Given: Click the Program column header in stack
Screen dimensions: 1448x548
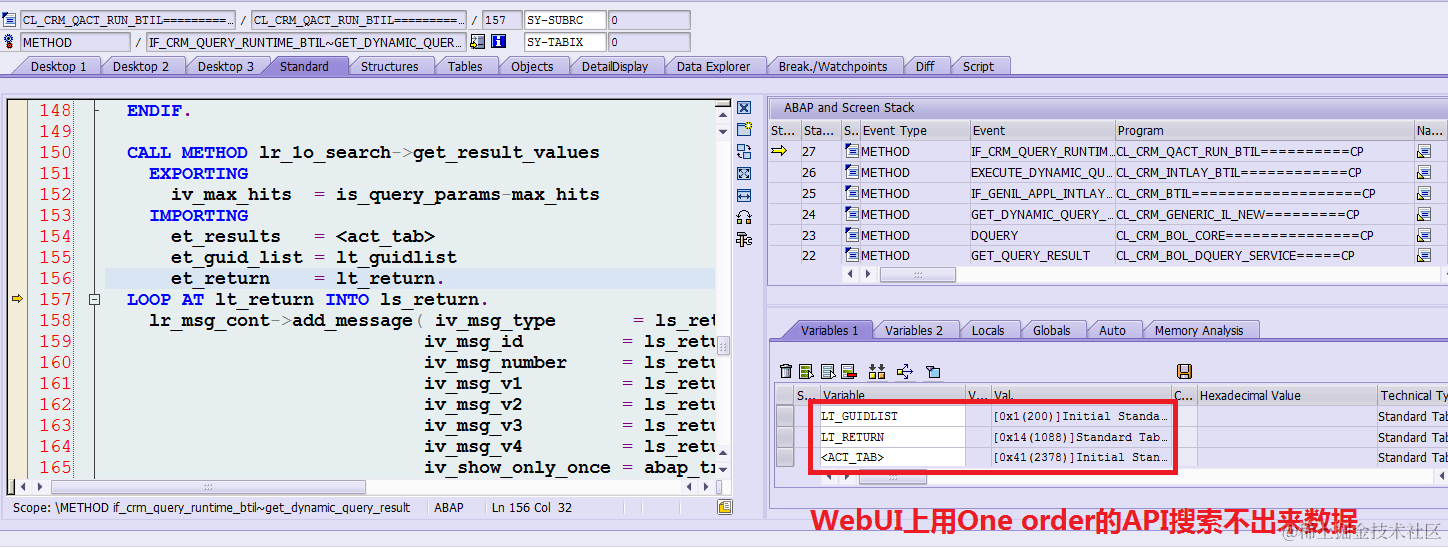Looking at the screenshot, I should click(x=1264, y=131).
